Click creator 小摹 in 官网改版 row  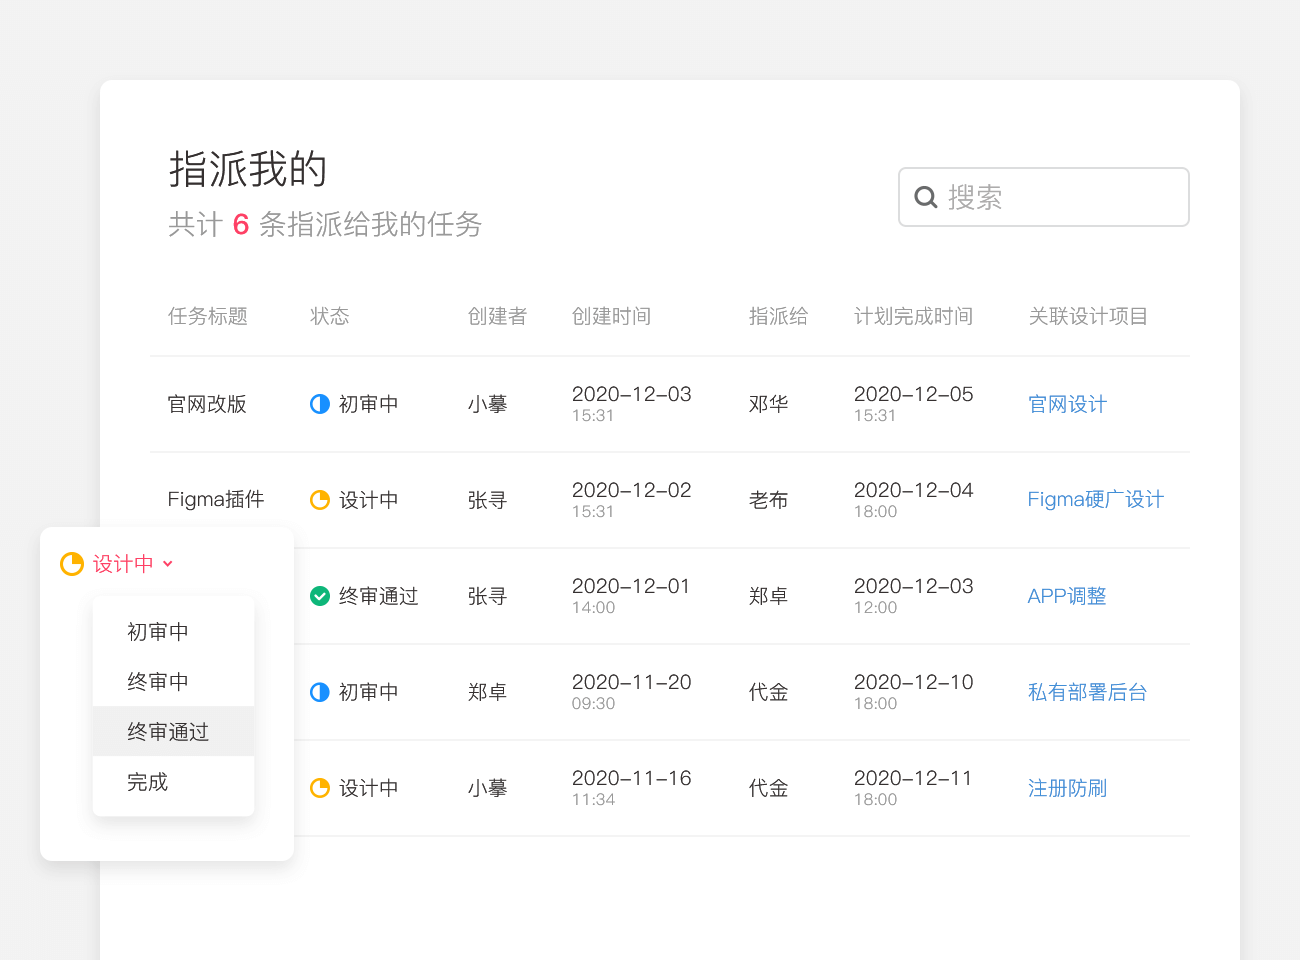click(x=488, y=404)
